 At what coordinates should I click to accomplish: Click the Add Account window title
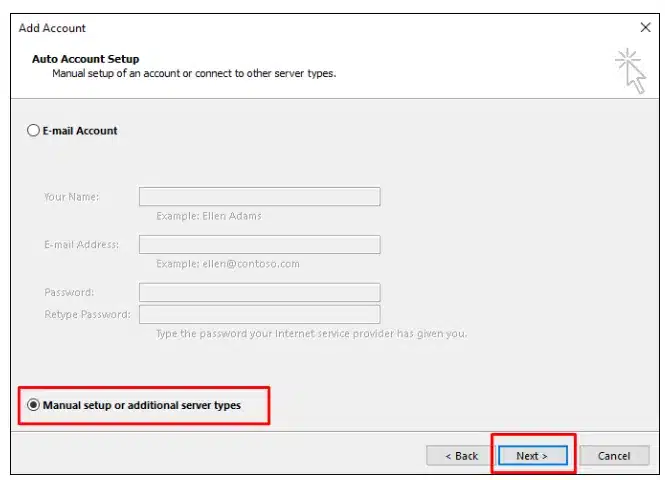tap(52, 28)
